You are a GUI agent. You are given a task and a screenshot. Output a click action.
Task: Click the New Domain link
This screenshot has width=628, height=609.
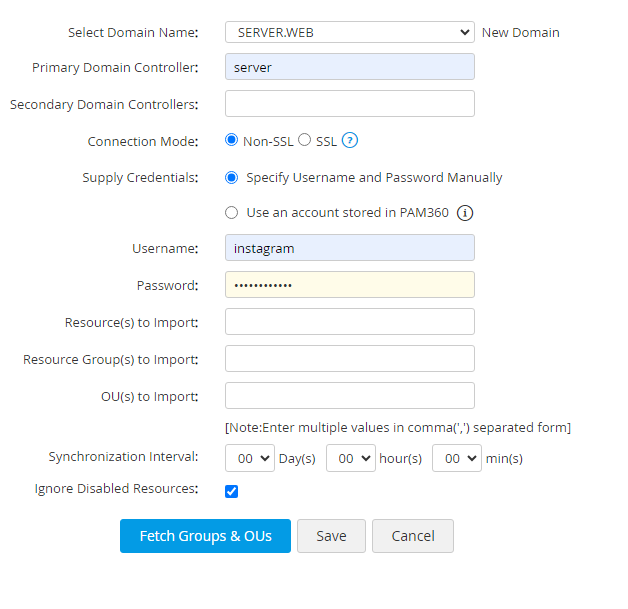pyautogui.click(x=520, y=33)
